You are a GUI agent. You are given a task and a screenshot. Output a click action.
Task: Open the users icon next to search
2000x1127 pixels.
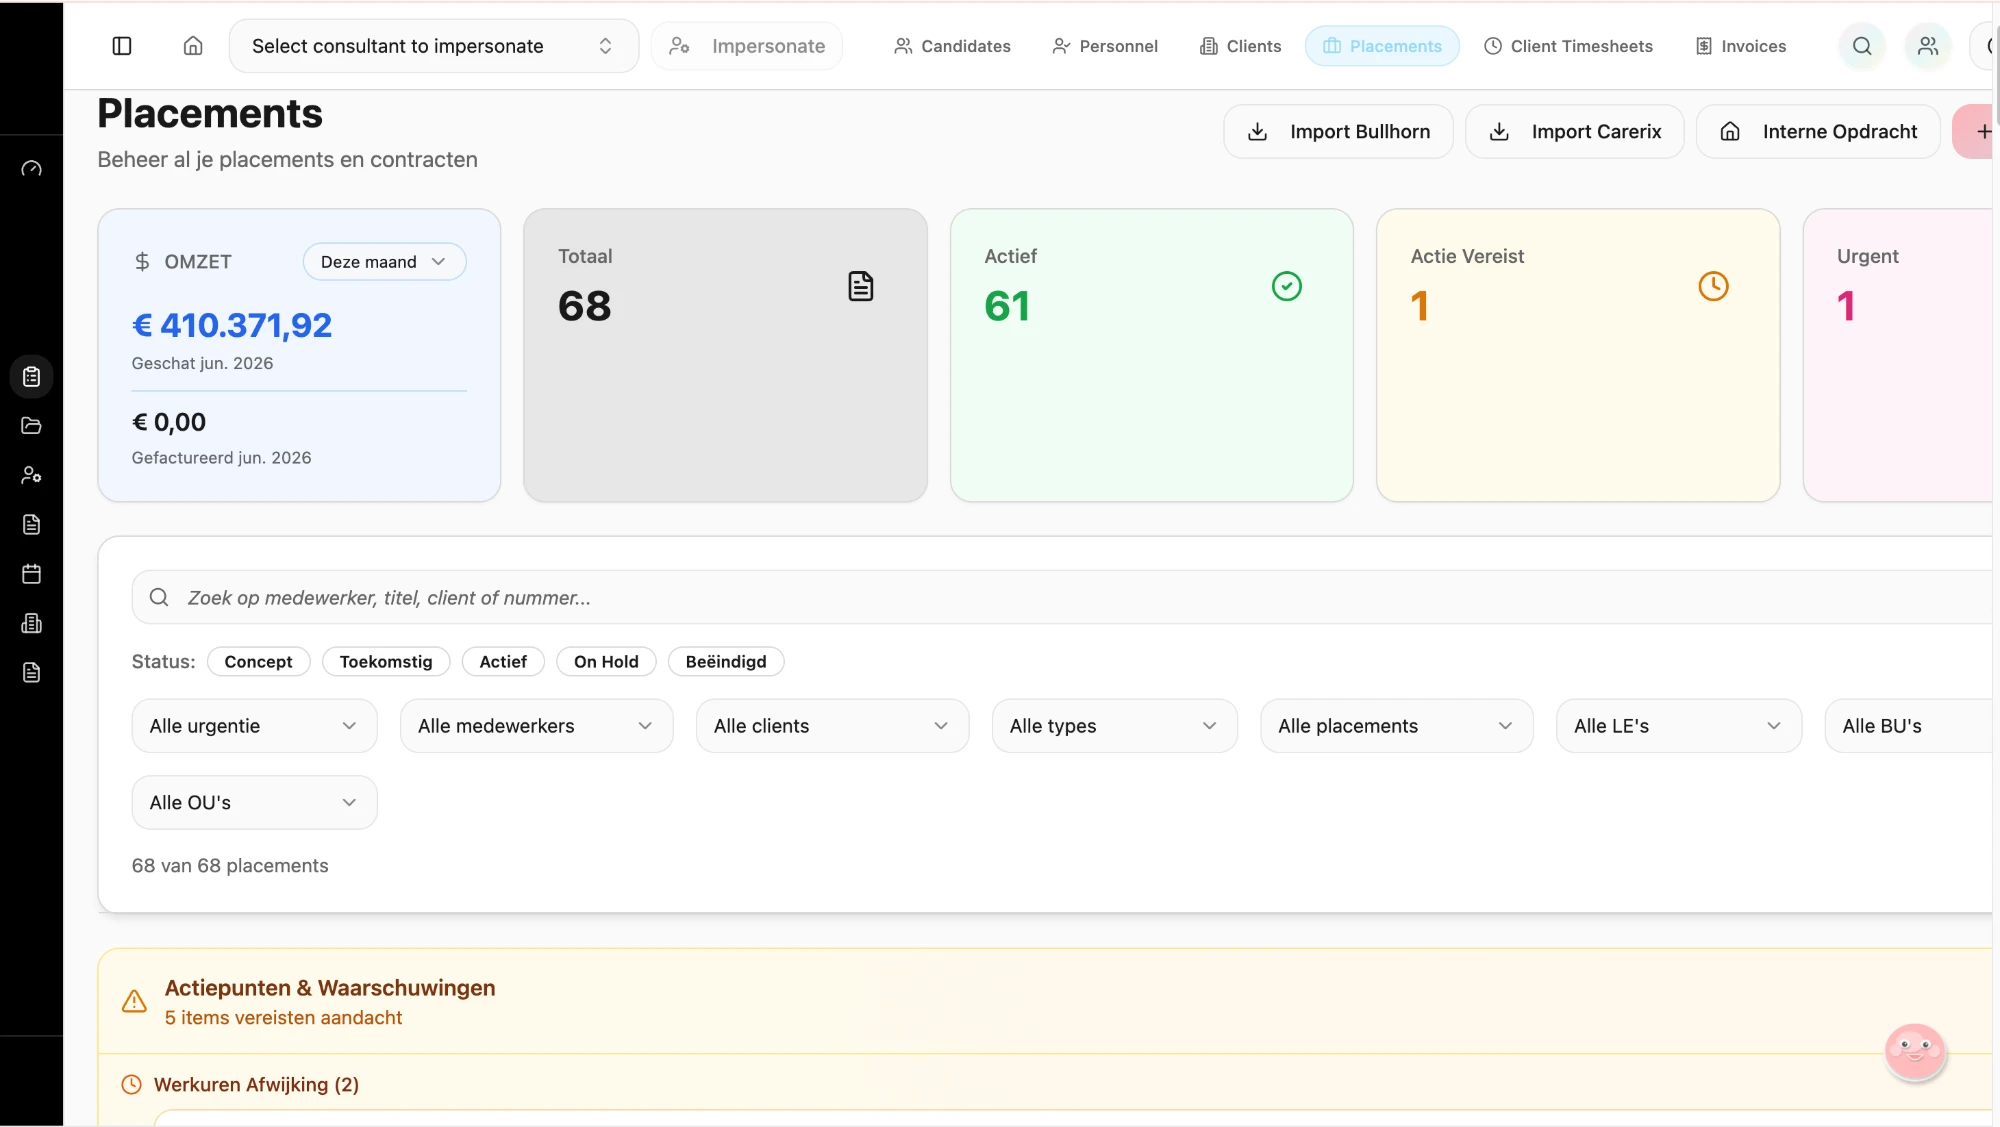[x=1927, y=46]
